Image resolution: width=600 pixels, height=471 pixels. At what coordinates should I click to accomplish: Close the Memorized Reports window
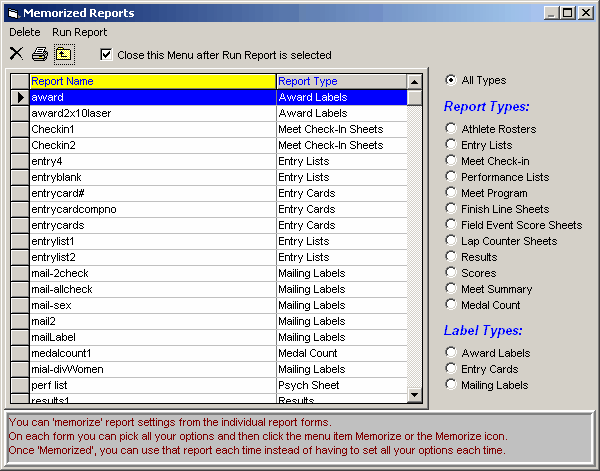click(586, 13)
